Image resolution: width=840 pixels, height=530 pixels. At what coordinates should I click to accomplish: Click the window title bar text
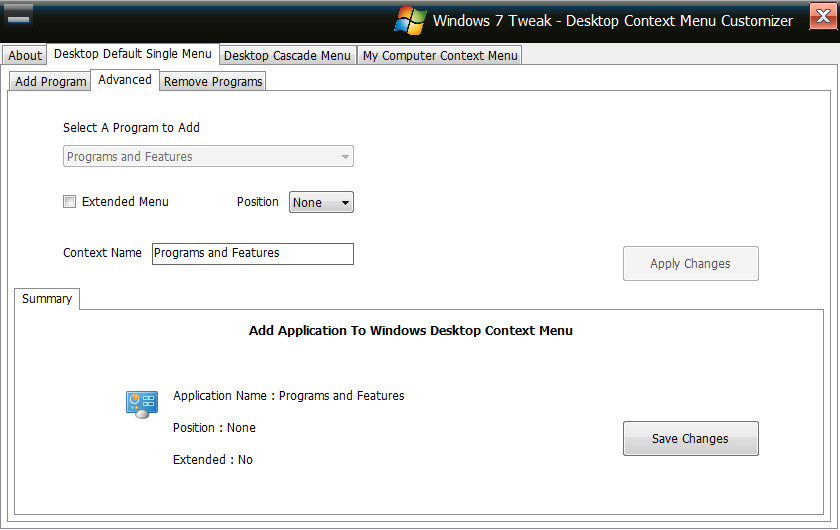click(612, 21)
